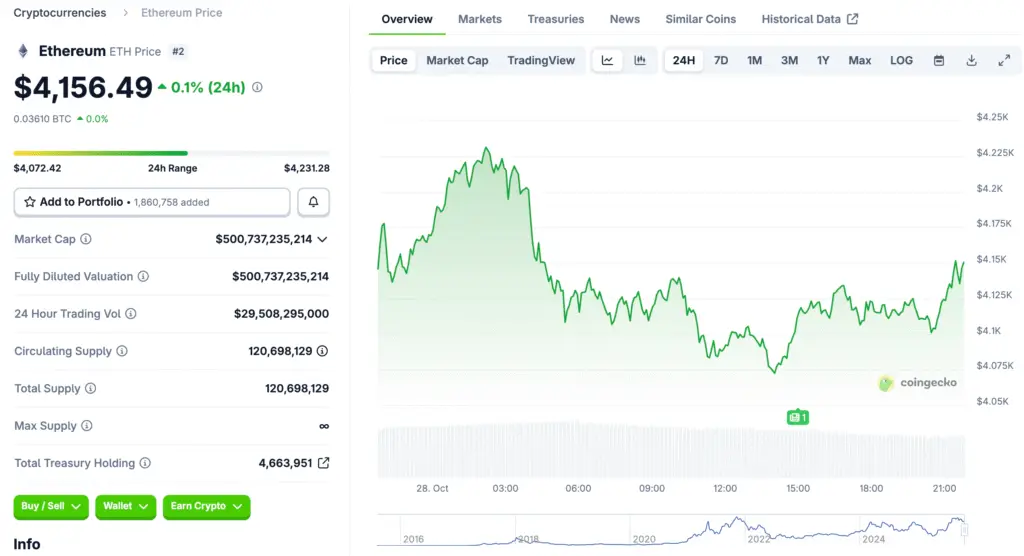
Task: Open the Buy / Sell dropdown
Action: click(x=51, y=507)
